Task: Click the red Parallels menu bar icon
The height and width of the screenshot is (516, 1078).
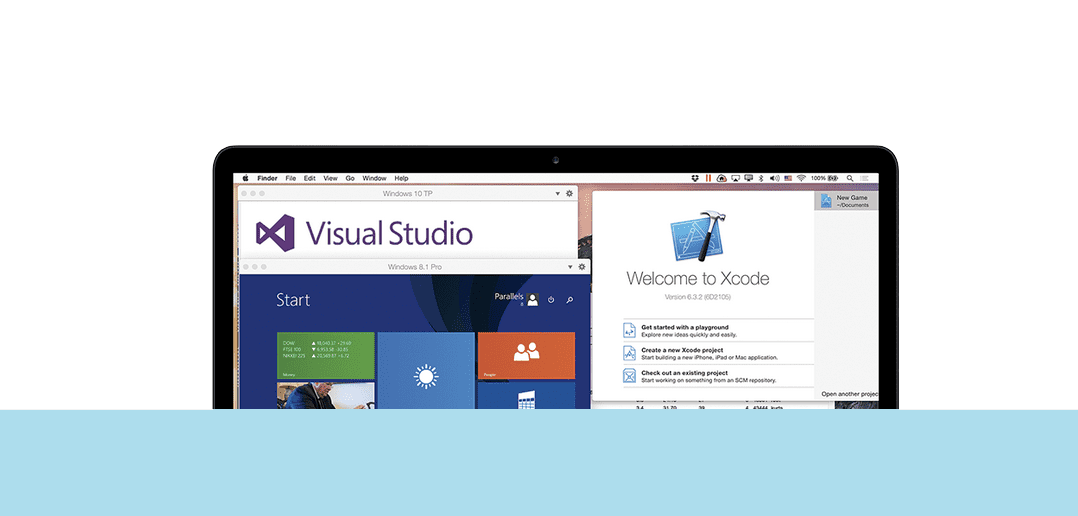Action: tap(708, 178)
